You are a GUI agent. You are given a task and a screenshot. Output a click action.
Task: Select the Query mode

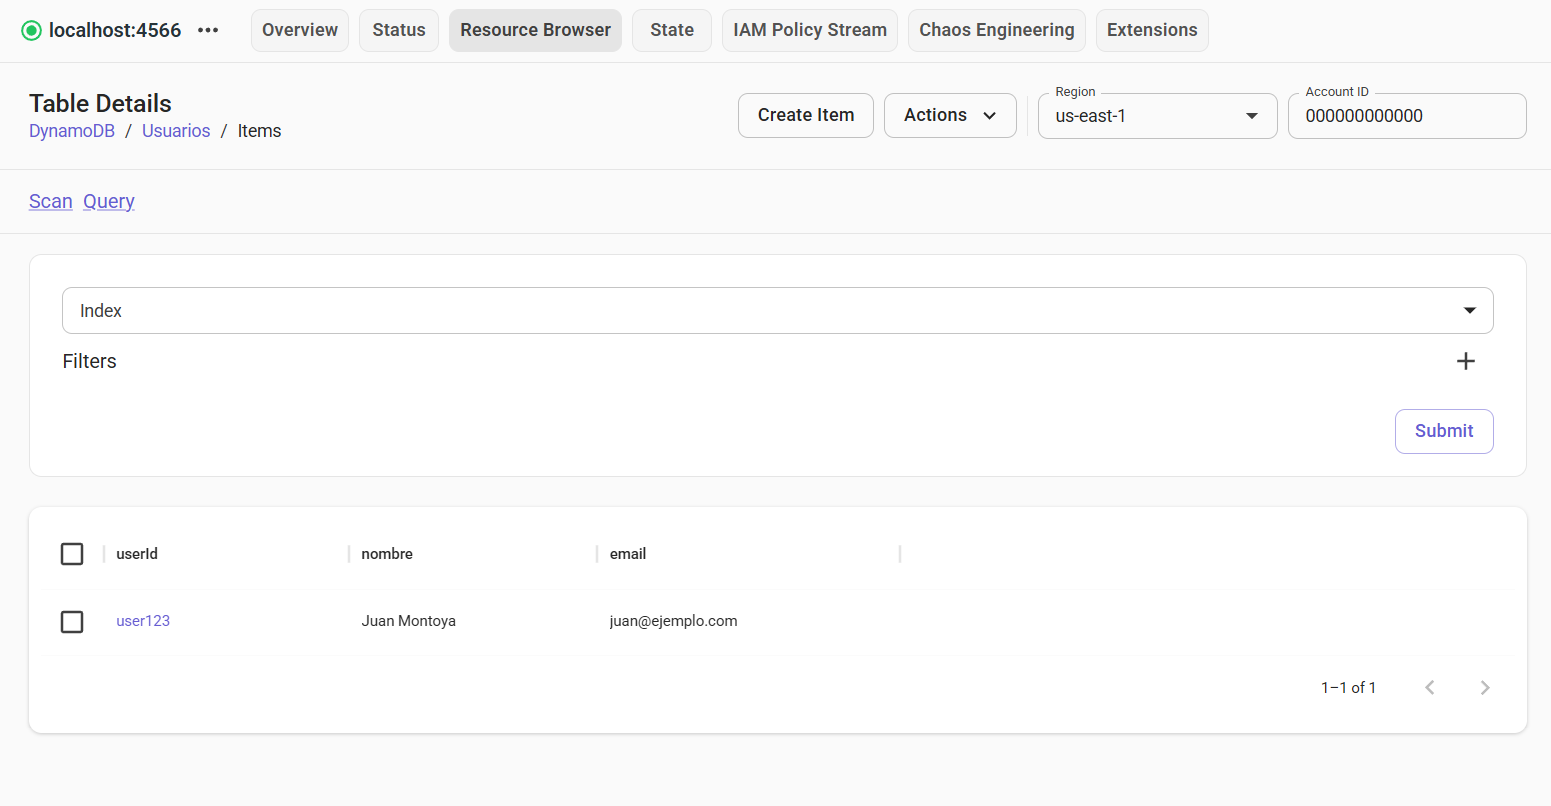[x=108, y=201]
